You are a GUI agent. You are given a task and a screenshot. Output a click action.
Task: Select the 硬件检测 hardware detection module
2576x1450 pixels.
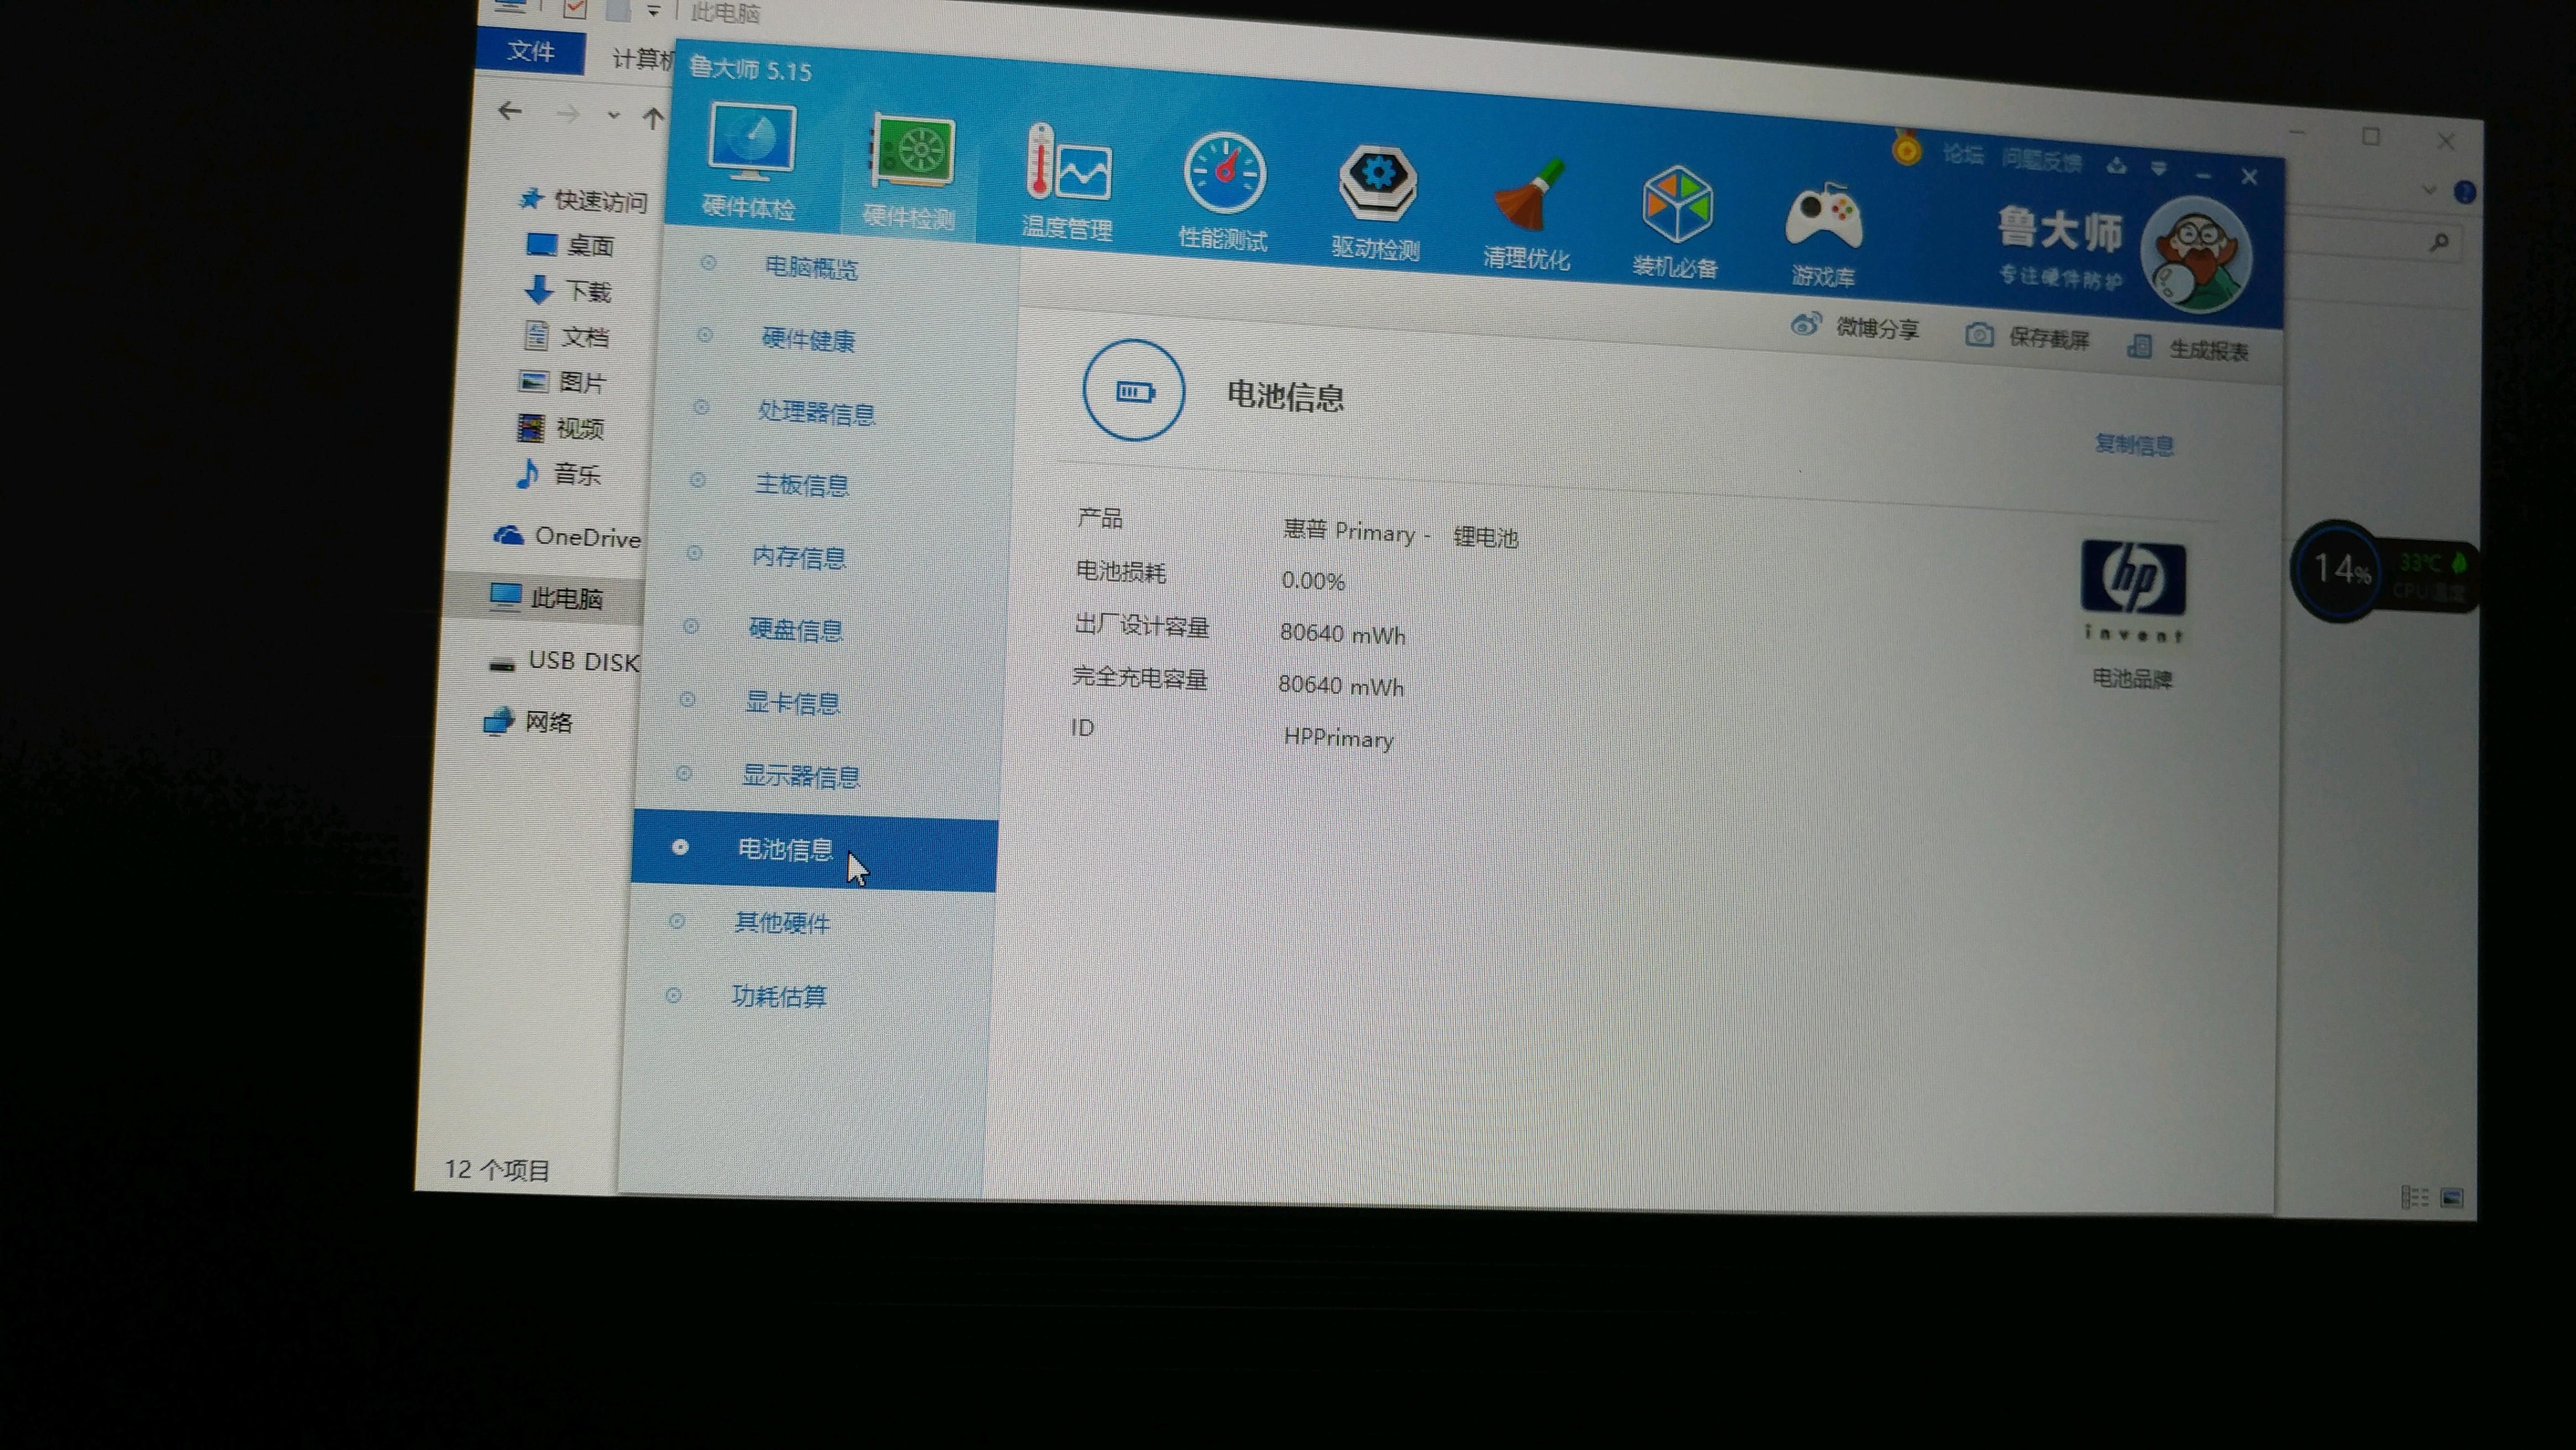click(x=910, y=173)
